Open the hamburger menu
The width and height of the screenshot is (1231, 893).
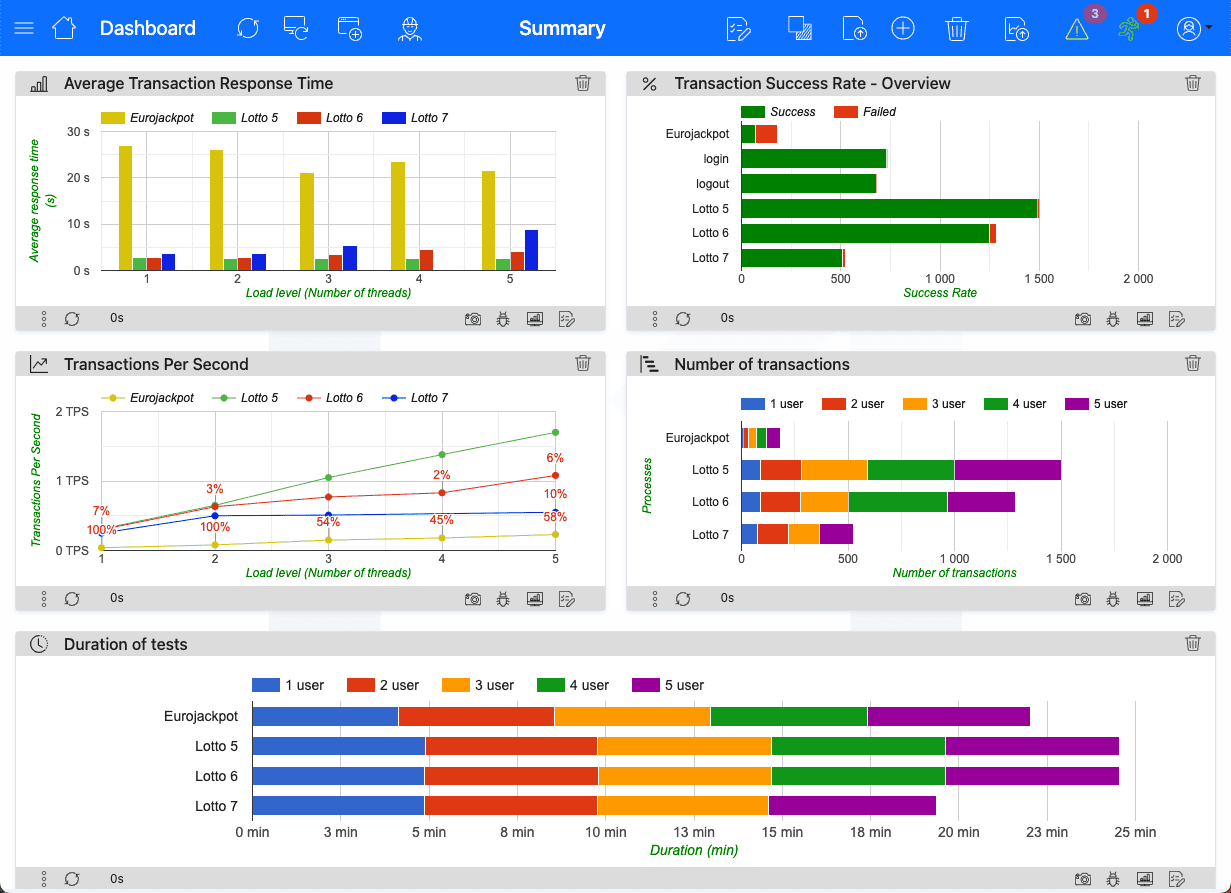pyautogui.click(x=24, y=28)
